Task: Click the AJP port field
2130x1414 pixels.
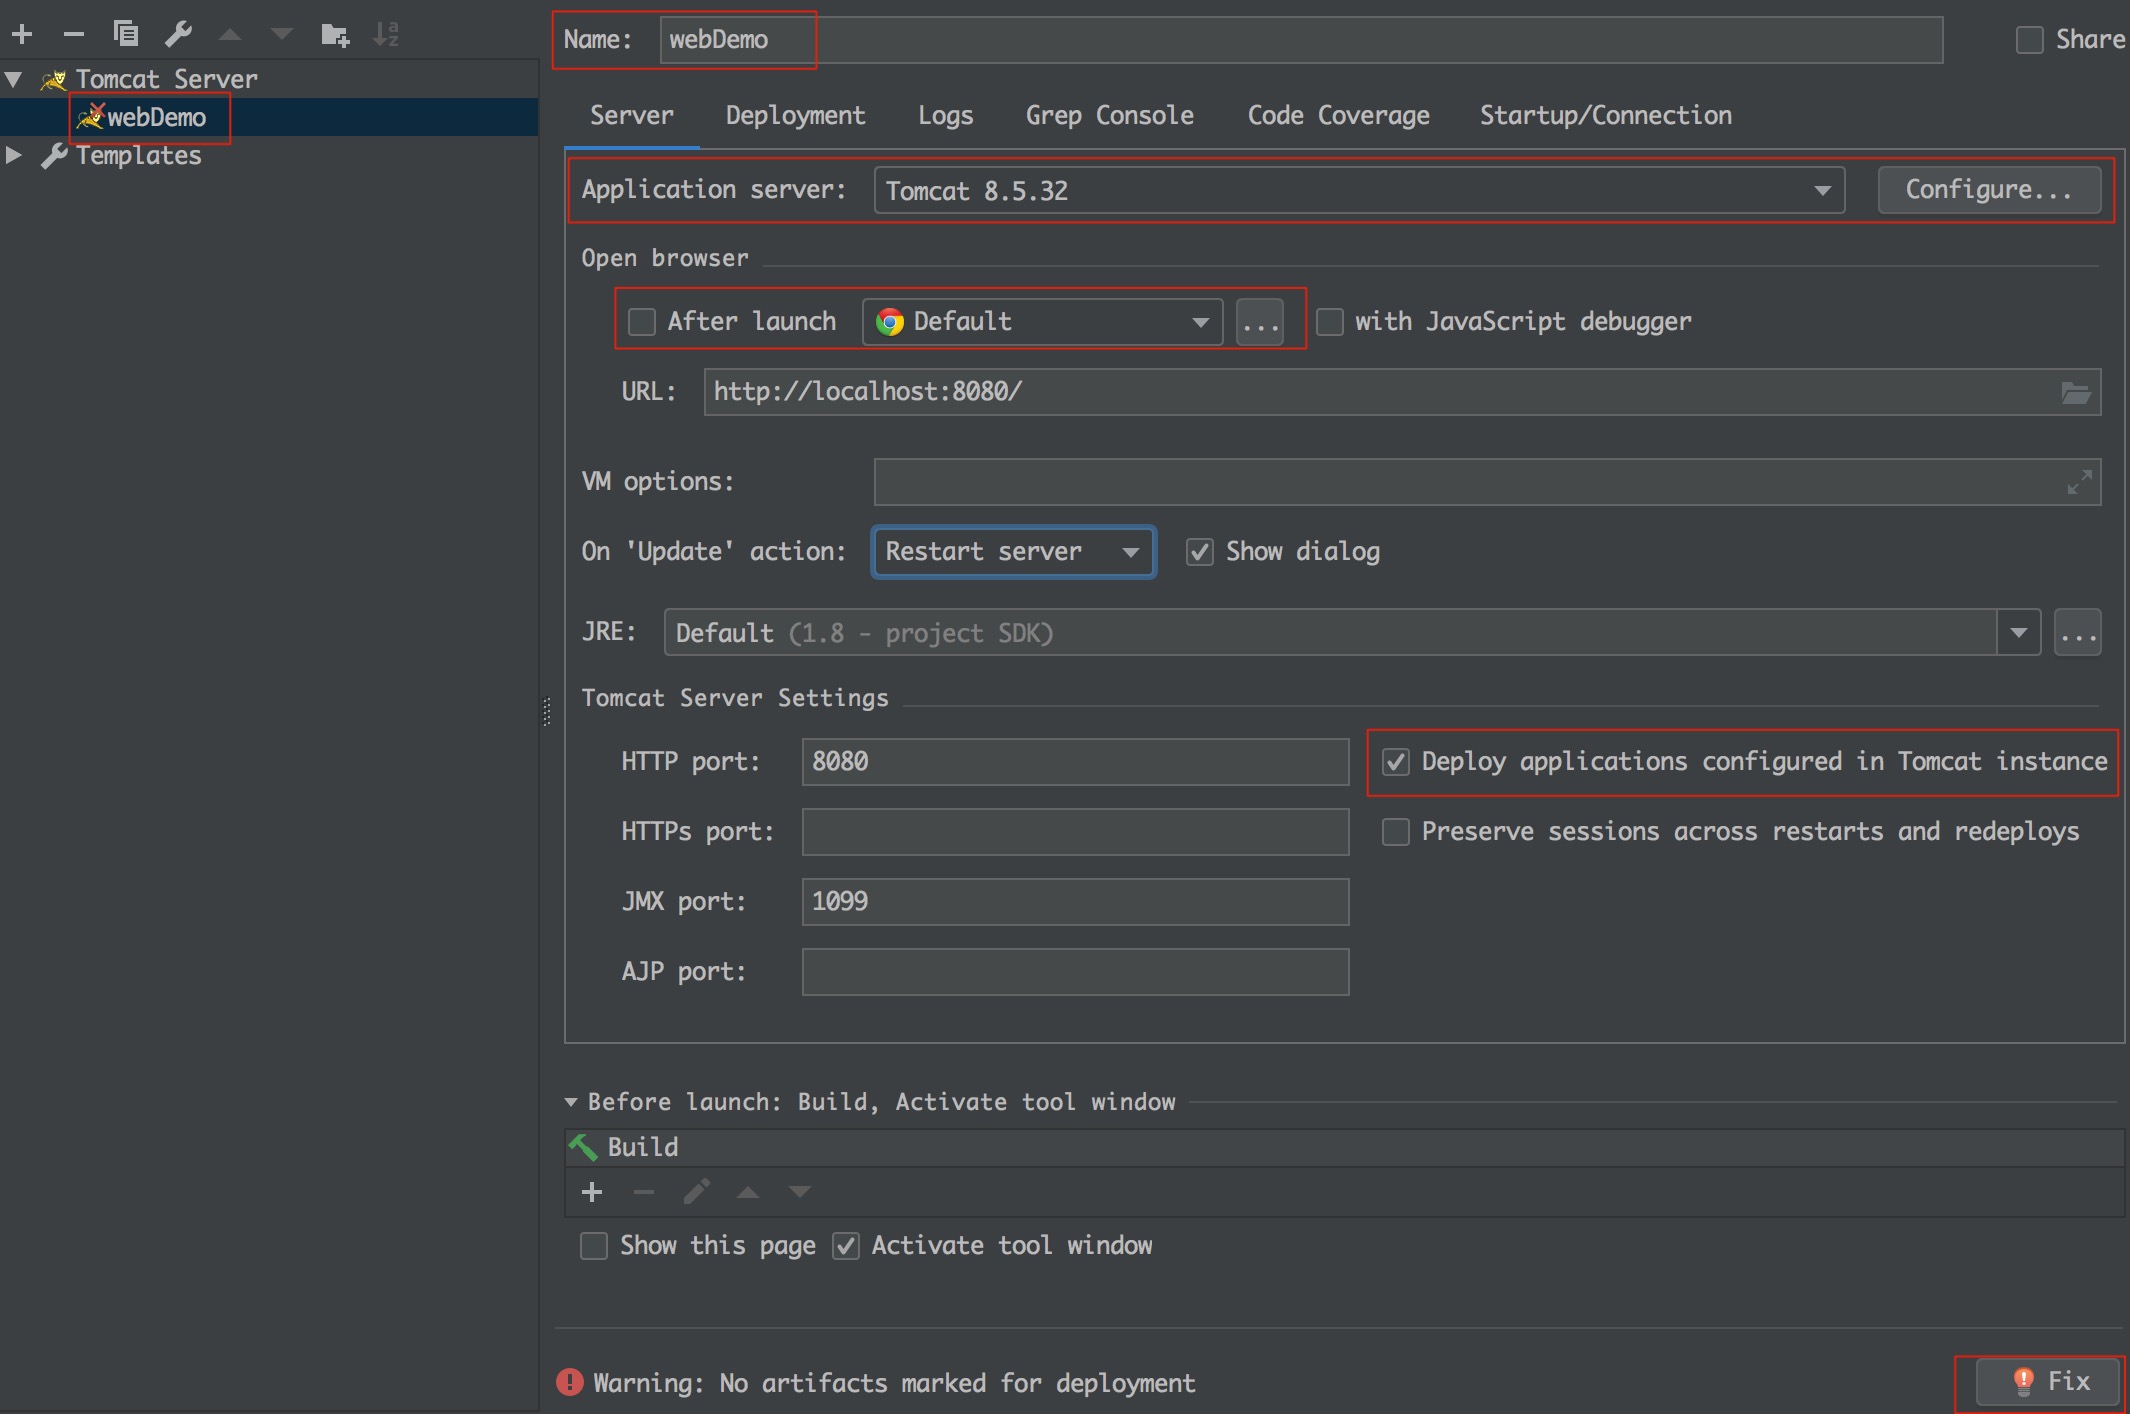Action: [x=1075, y=972]
